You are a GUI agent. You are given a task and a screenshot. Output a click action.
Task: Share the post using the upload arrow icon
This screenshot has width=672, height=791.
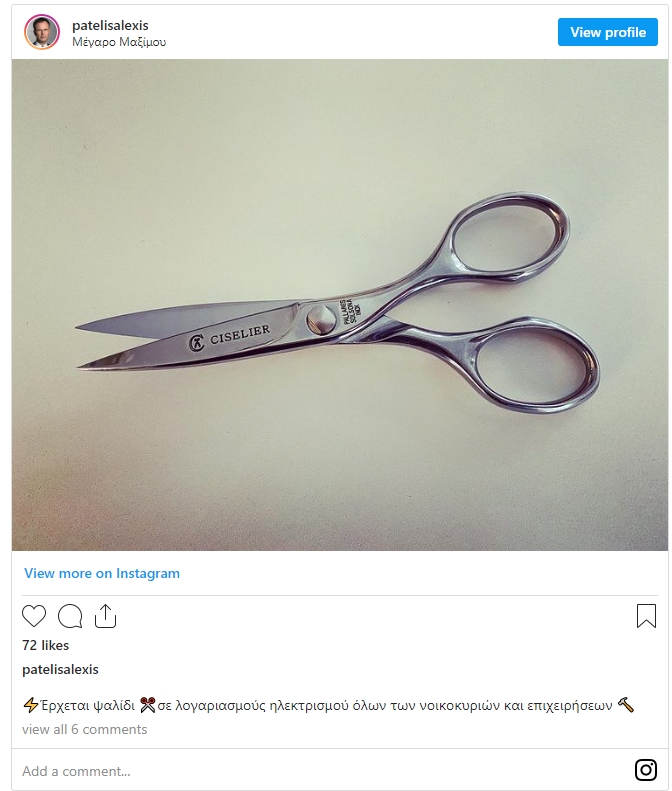pos(105,616)
